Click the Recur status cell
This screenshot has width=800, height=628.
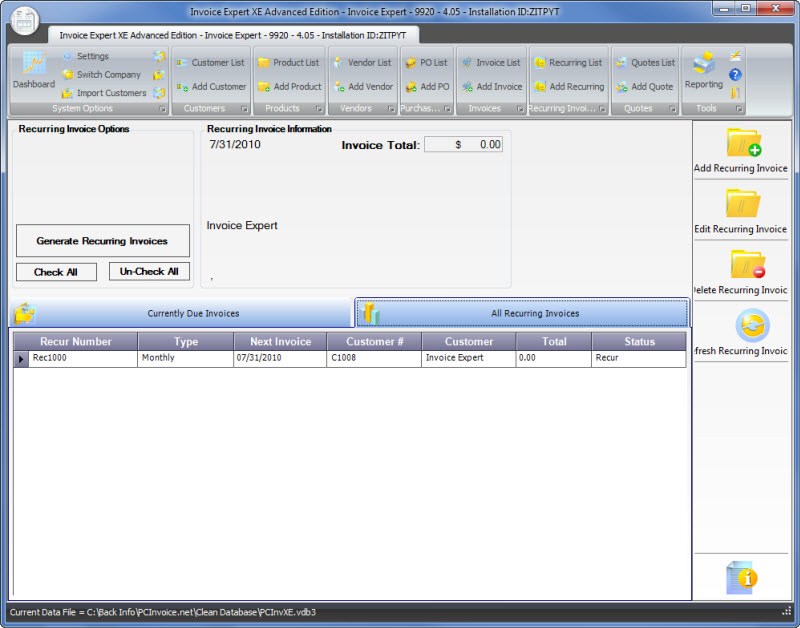[639, 359]
